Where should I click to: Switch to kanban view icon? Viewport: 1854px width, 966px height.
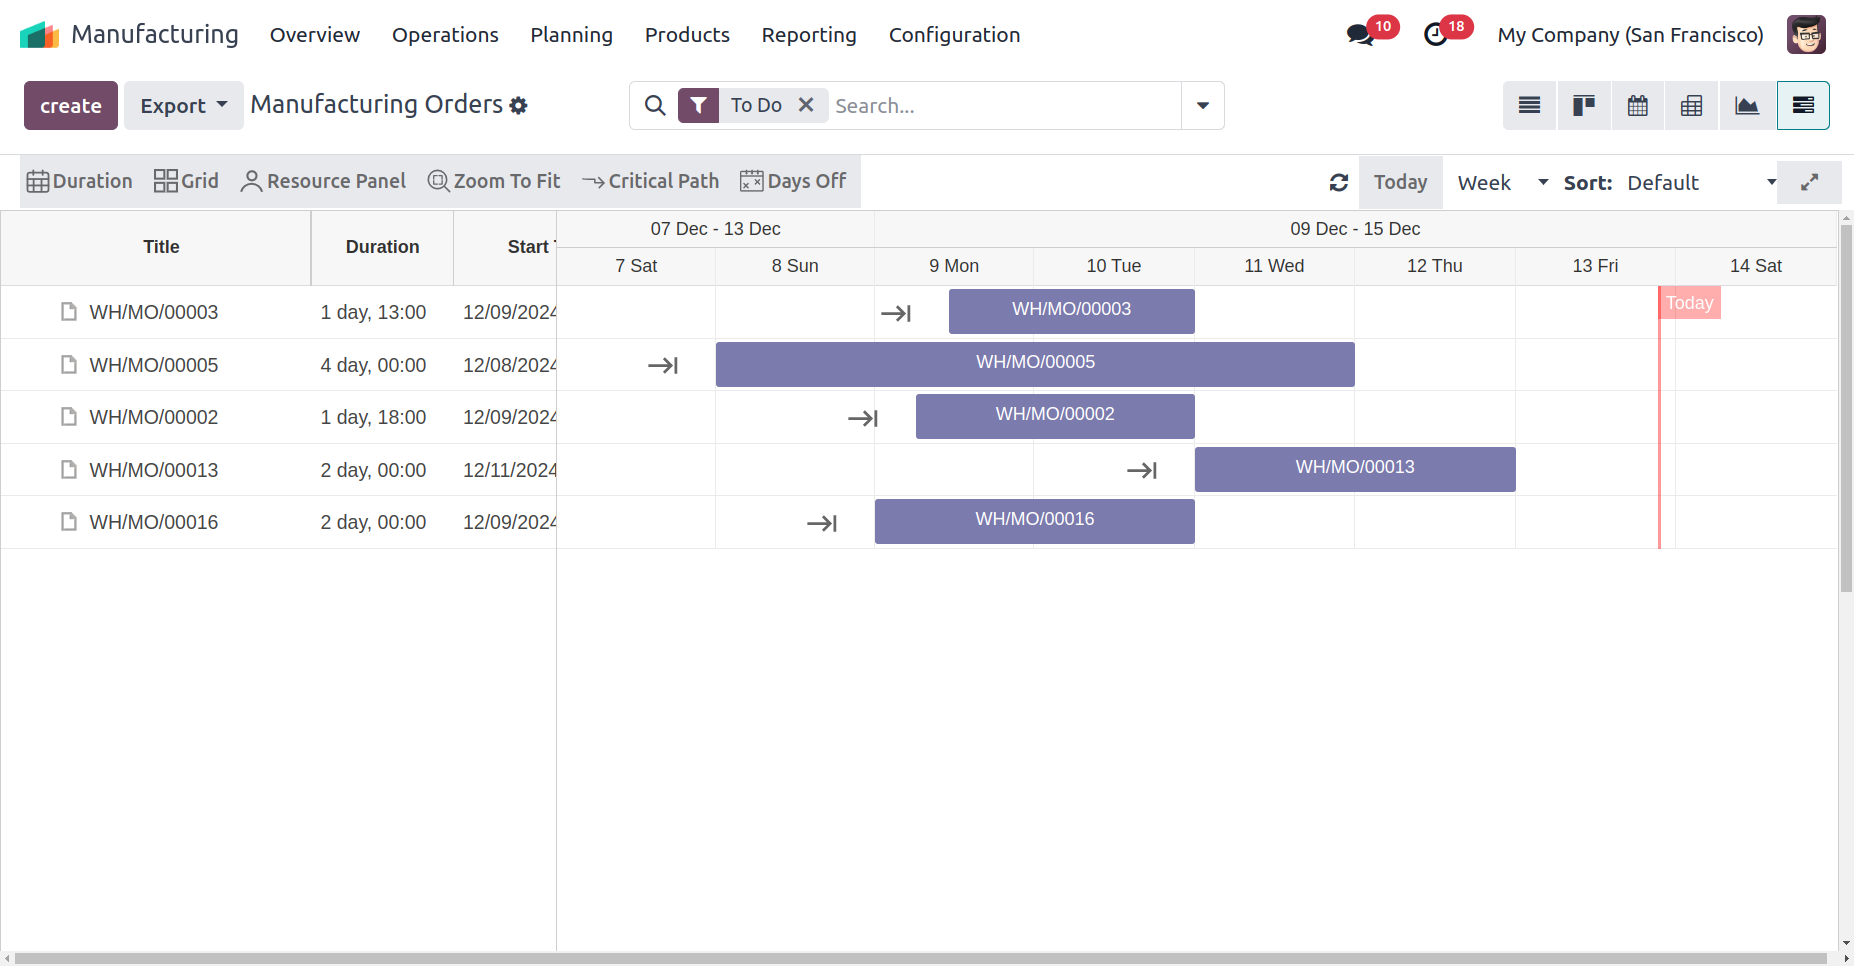[1583, 106]
